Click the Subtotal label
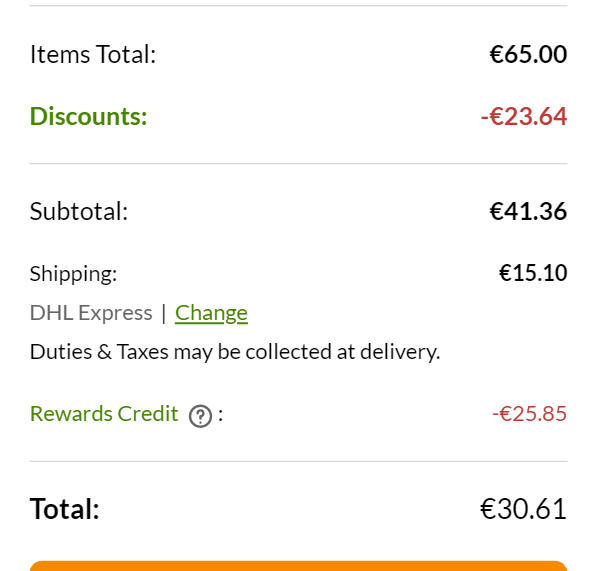Screen dimensions: 611x571 pyautogui.click(x=79, y=211)
